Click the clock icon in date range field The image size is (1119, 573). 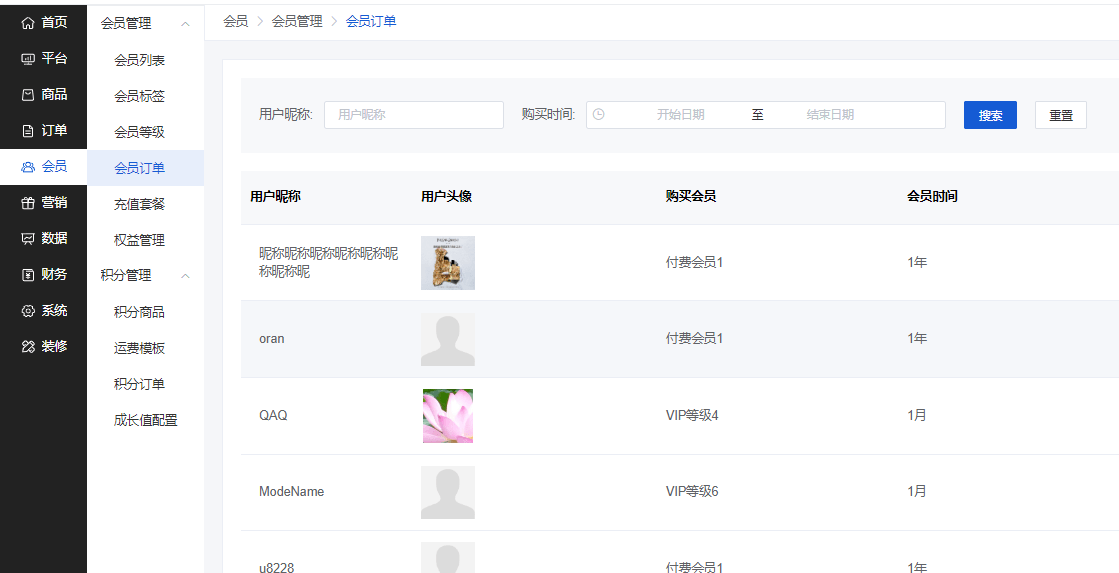click(x=599, y=114)
